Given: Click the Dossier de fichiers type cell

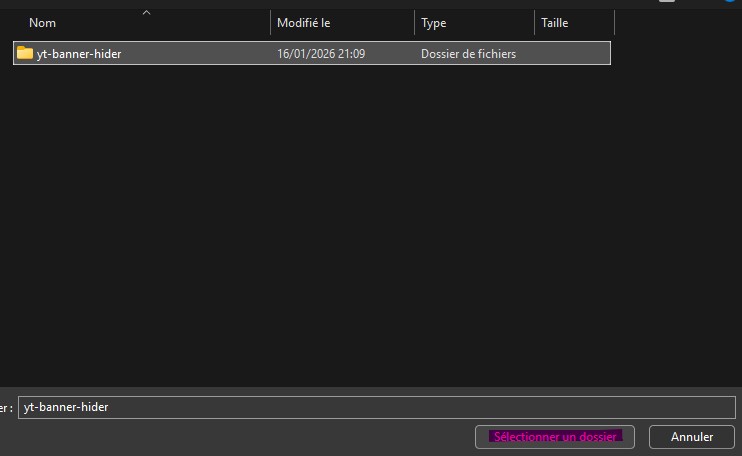Looking at the screenshot, I should pyautogui.click(x=468, y=54).
